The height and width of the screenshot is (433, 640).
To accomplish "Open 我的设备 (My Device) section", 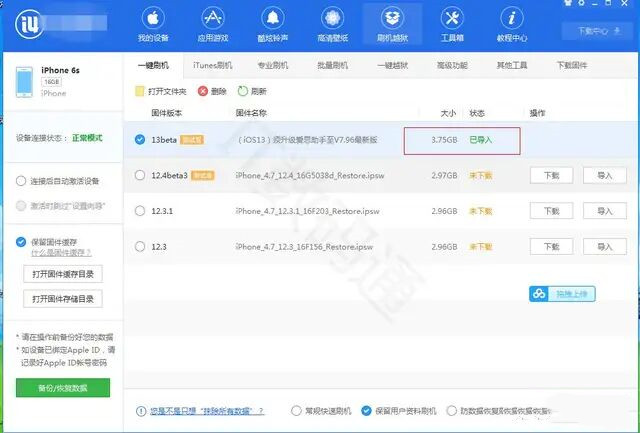I will [153, 24].
